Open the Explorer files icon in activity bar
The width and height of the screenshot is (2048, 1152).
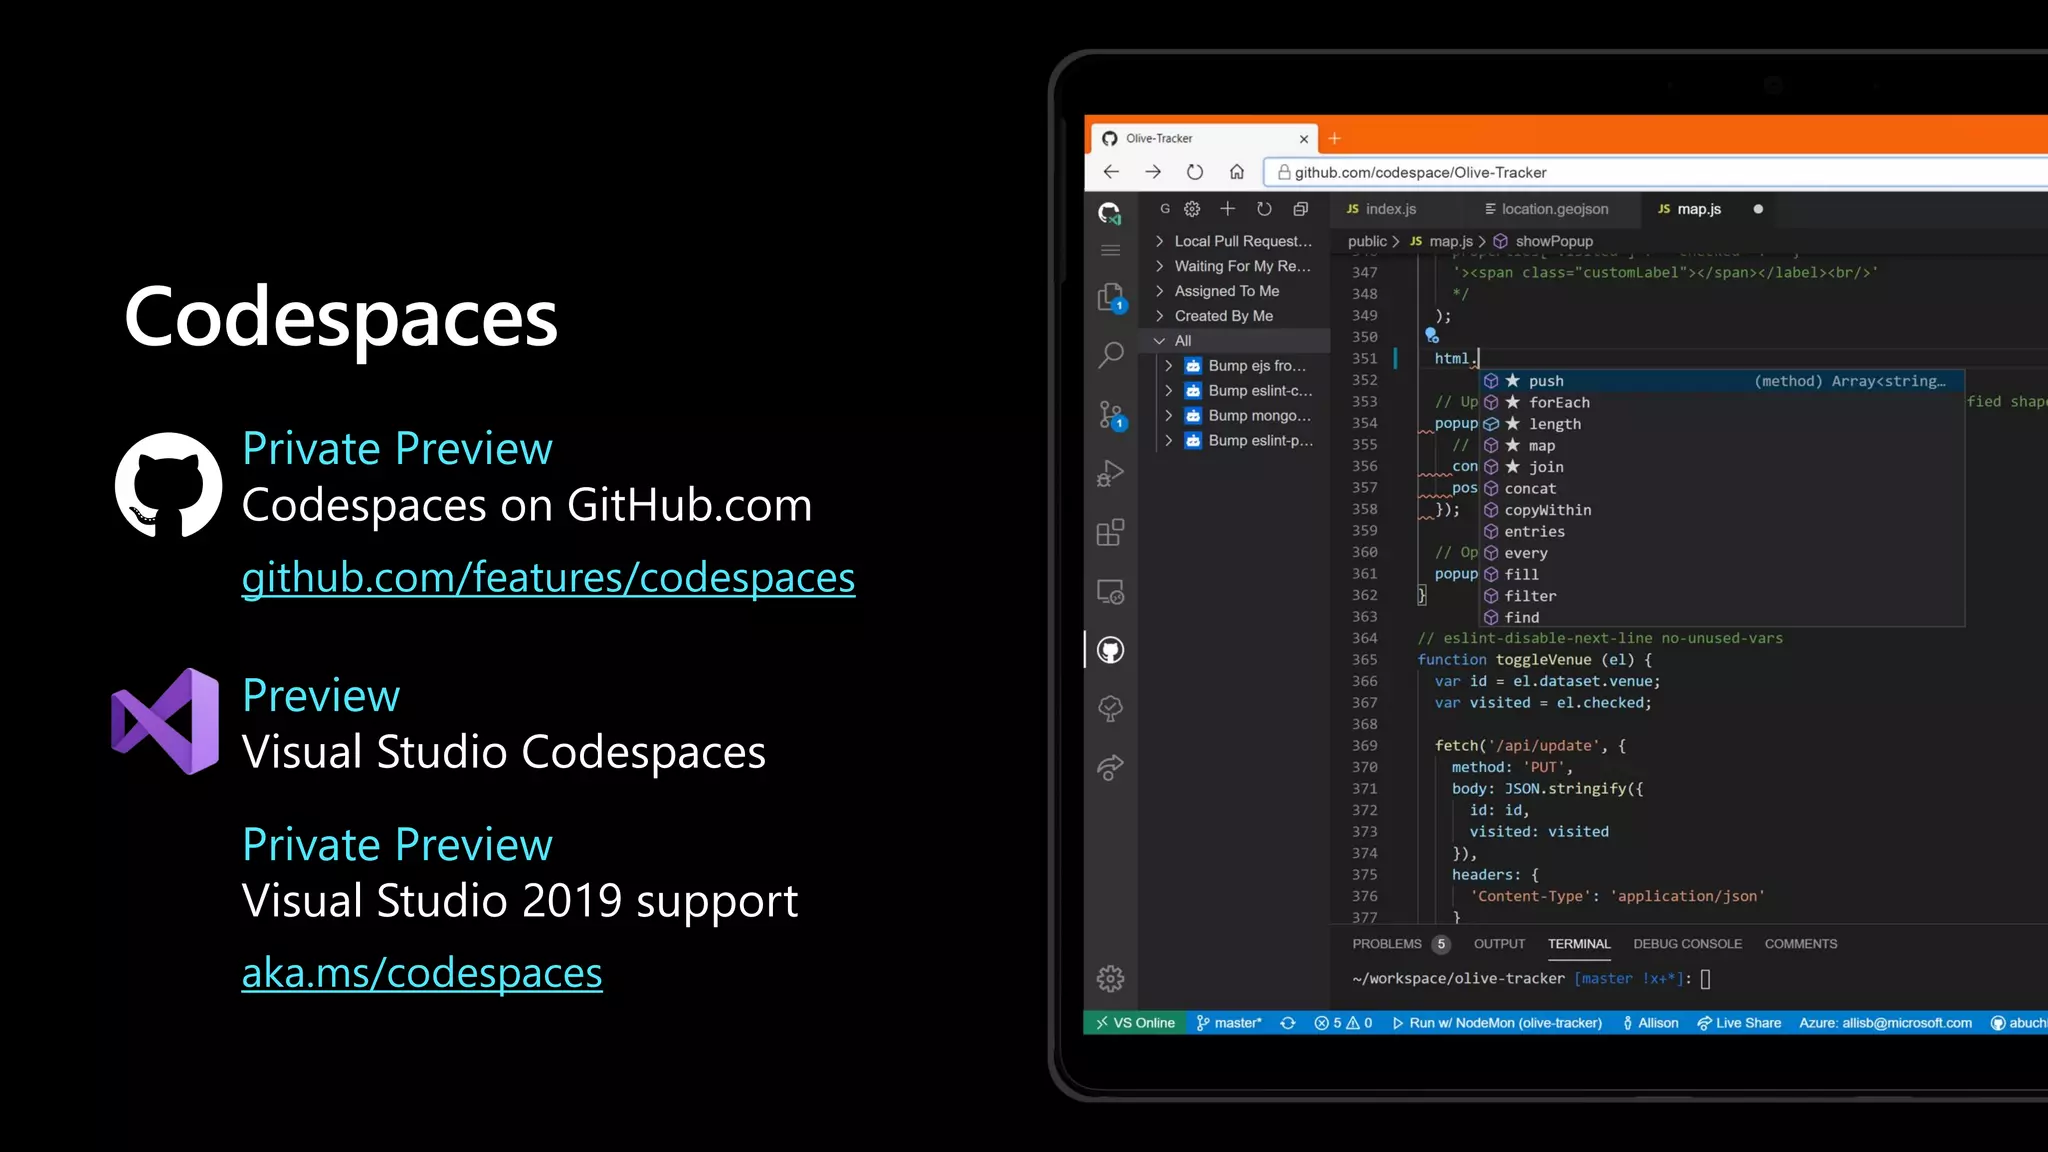coord(1110,297)
